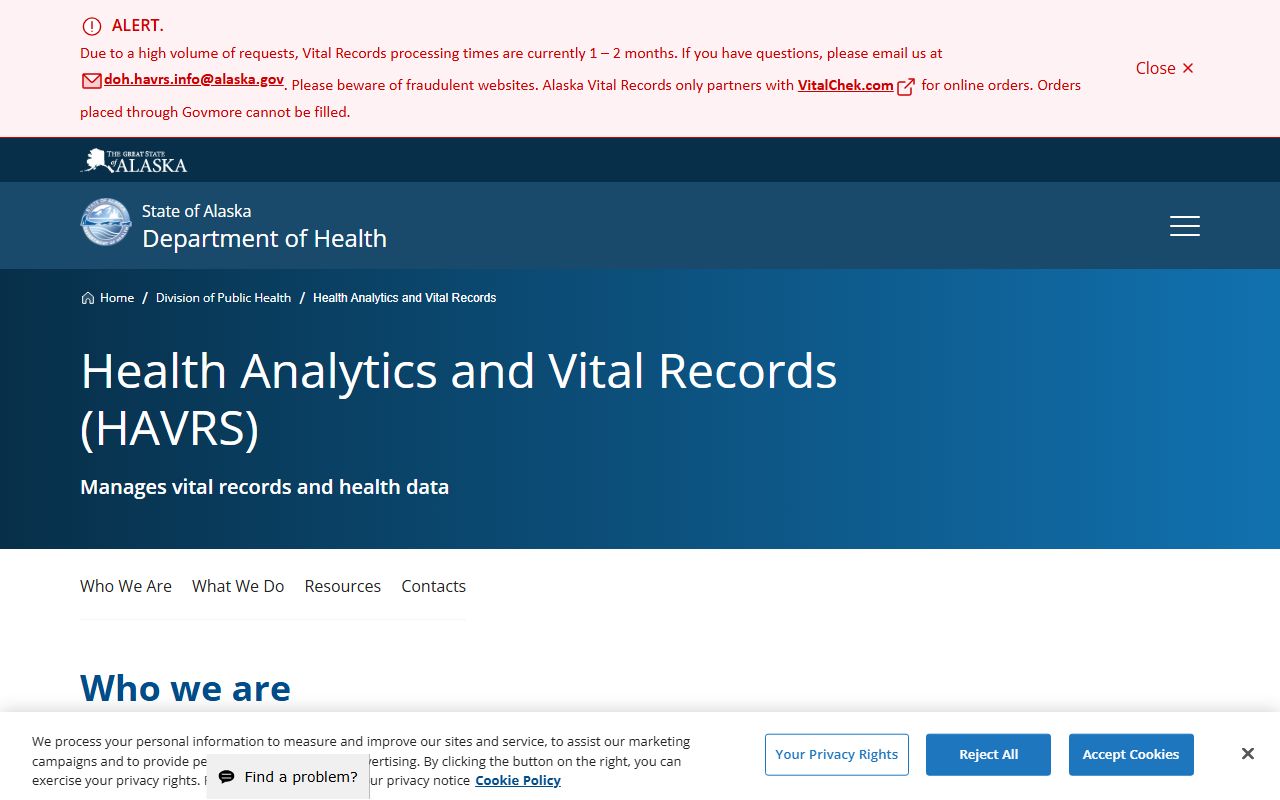Jump to the Who We Are section
The width and height of the screenshot is (1280, 800).
tap(126, 586)
